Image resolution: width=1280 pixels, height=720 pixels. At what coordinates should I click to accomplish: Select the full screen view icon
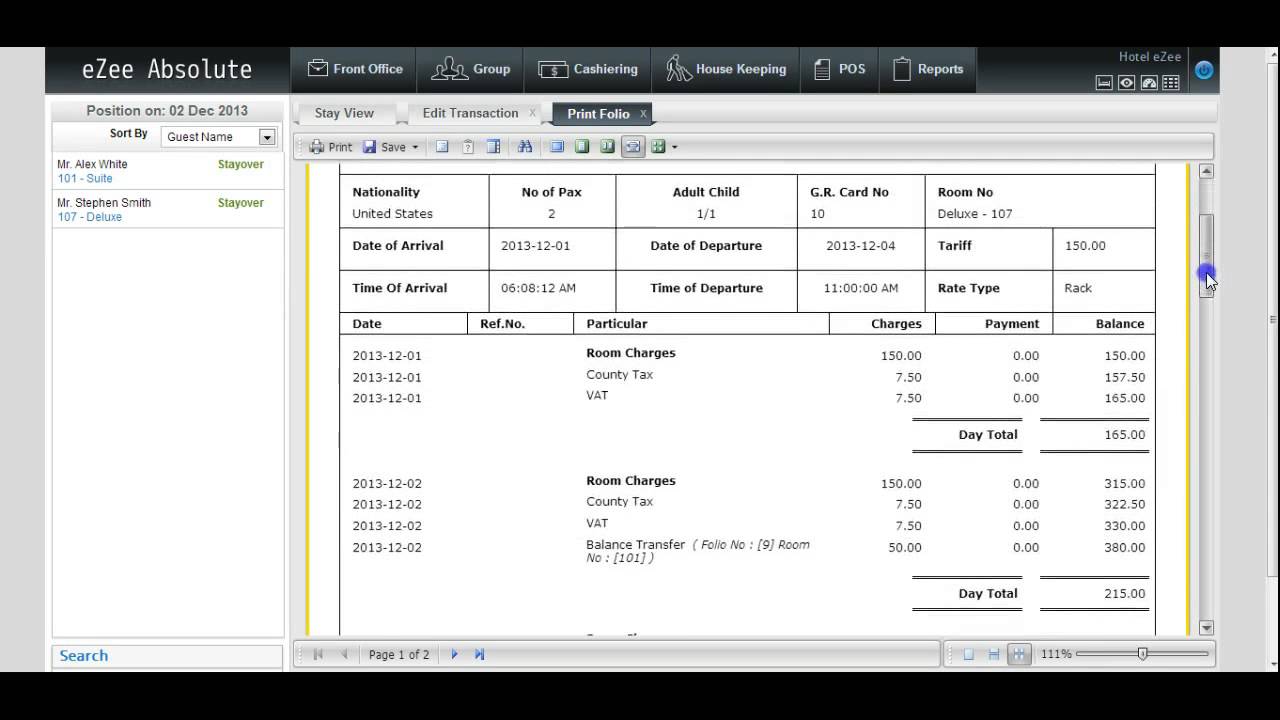tap(557, 147)
